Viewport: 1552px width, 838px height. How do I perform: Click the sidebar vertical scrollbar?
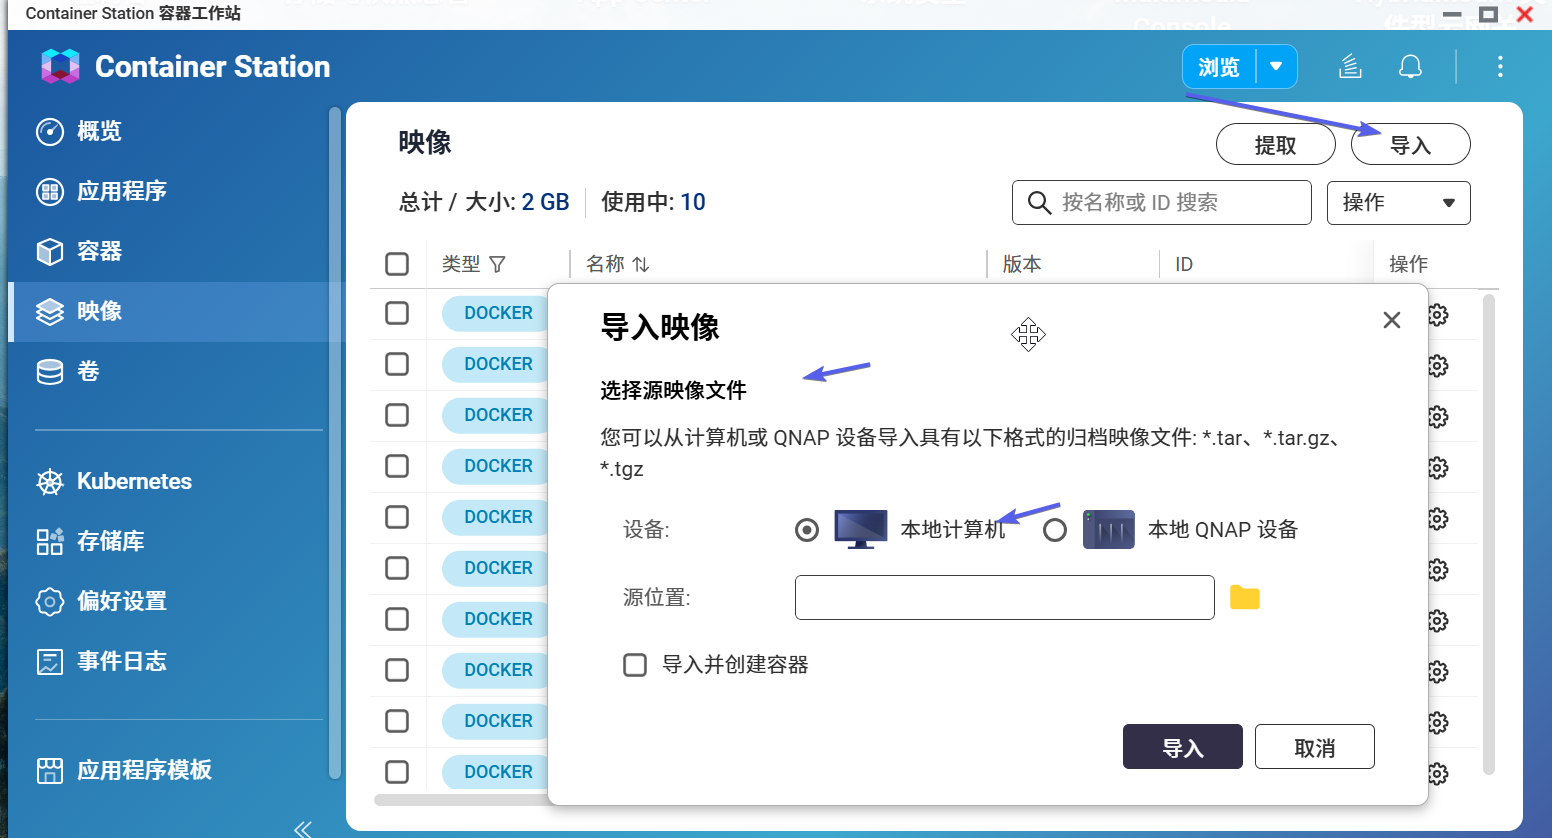[335, 443]
